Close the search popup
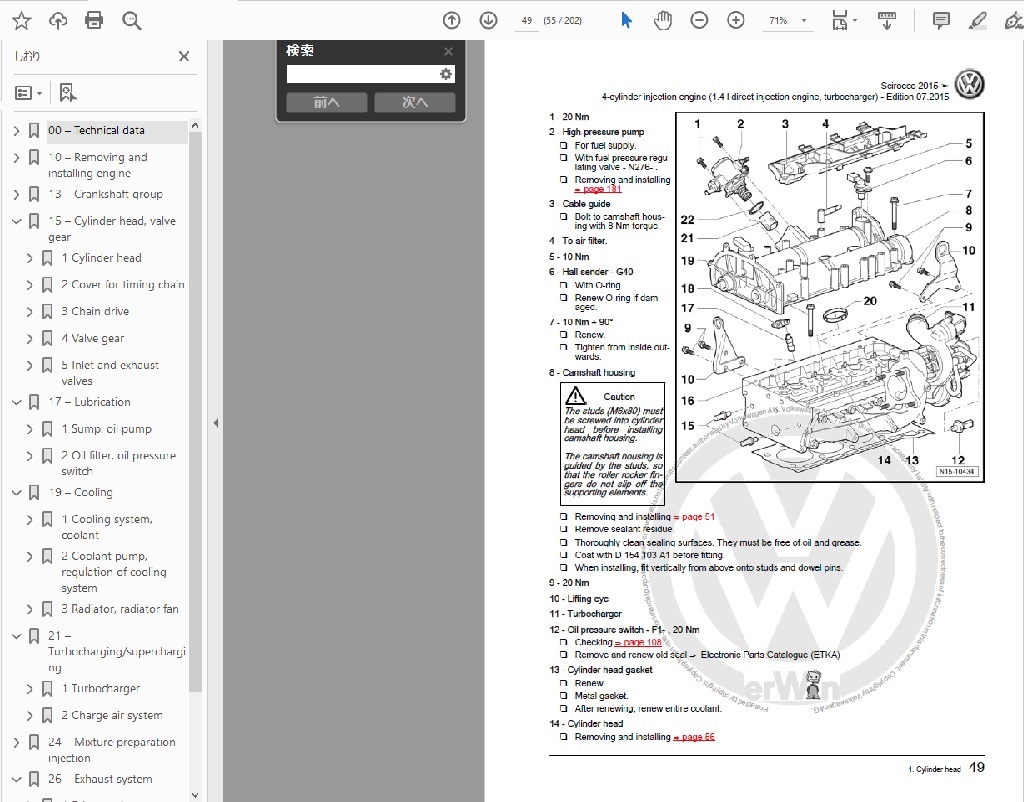 (448, 51)
